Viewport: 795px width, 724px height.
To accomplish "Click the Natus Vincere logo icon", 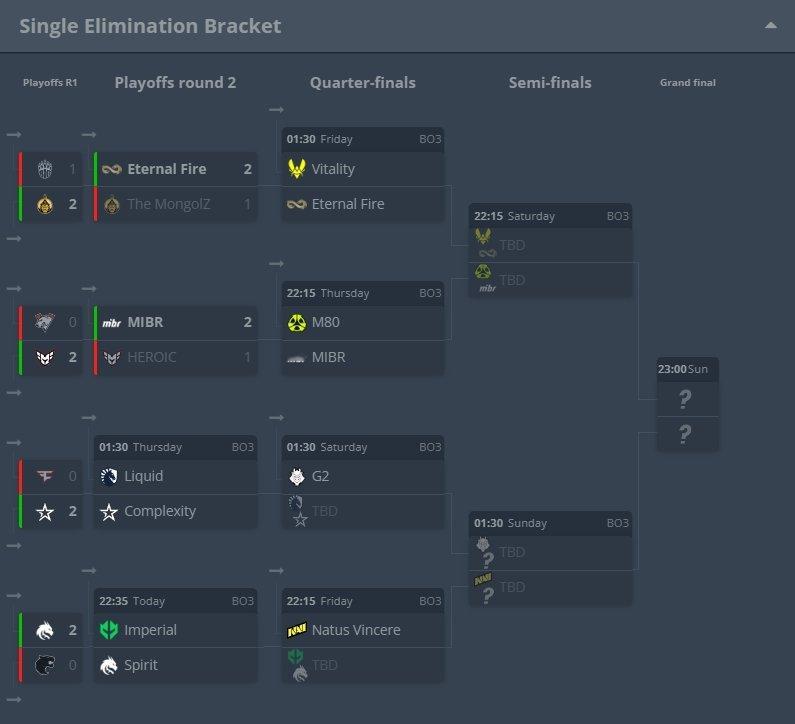I will click(297, 630).
